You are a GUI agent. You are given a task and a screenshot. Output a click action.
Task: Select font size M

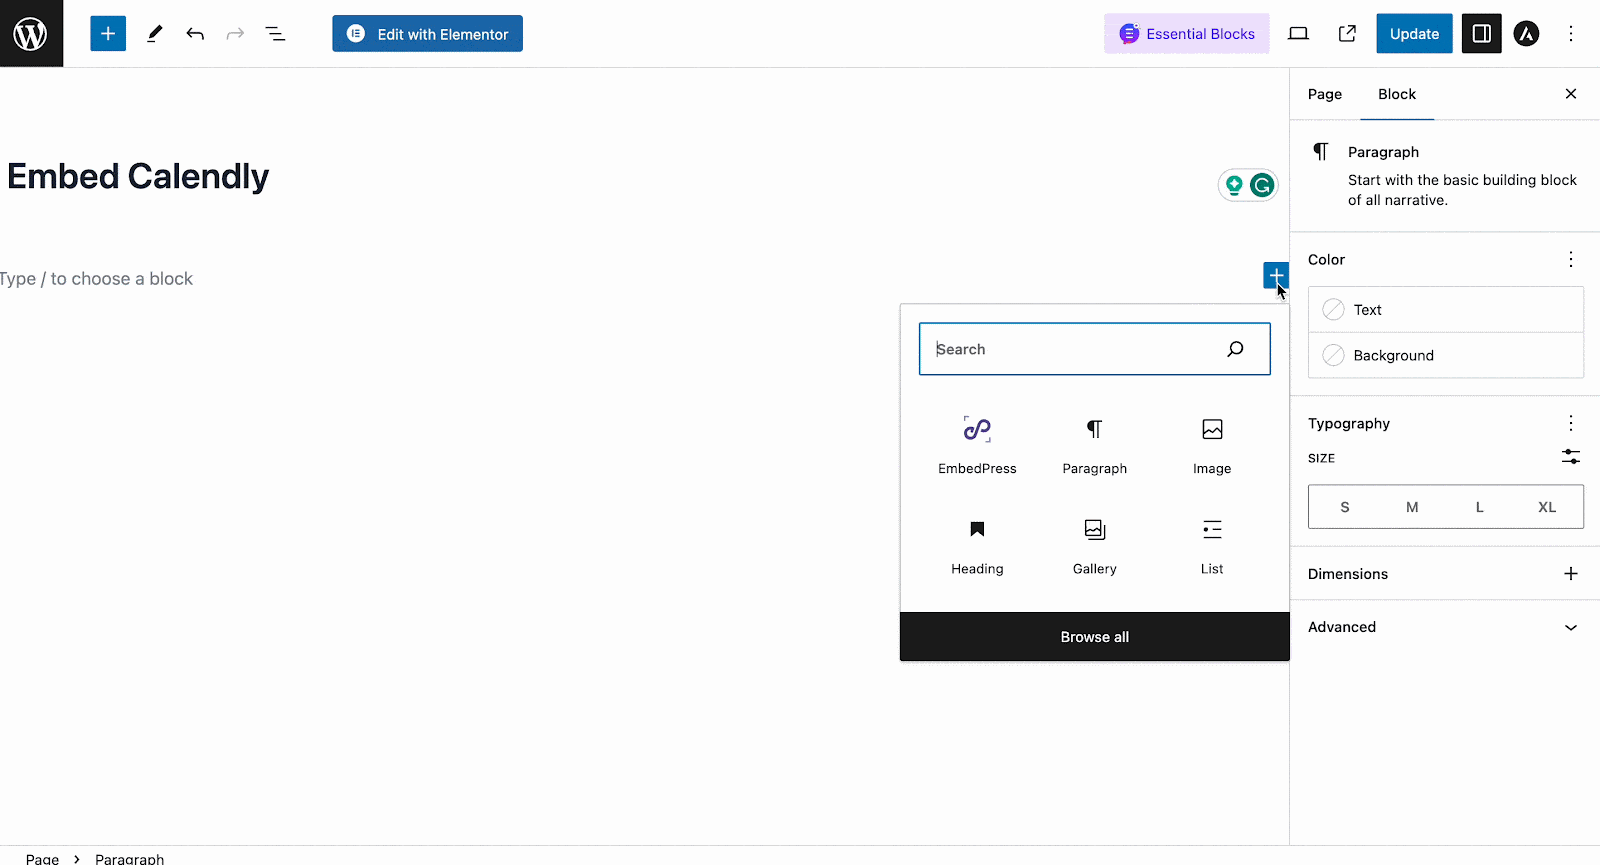[x=1412, y=507]
